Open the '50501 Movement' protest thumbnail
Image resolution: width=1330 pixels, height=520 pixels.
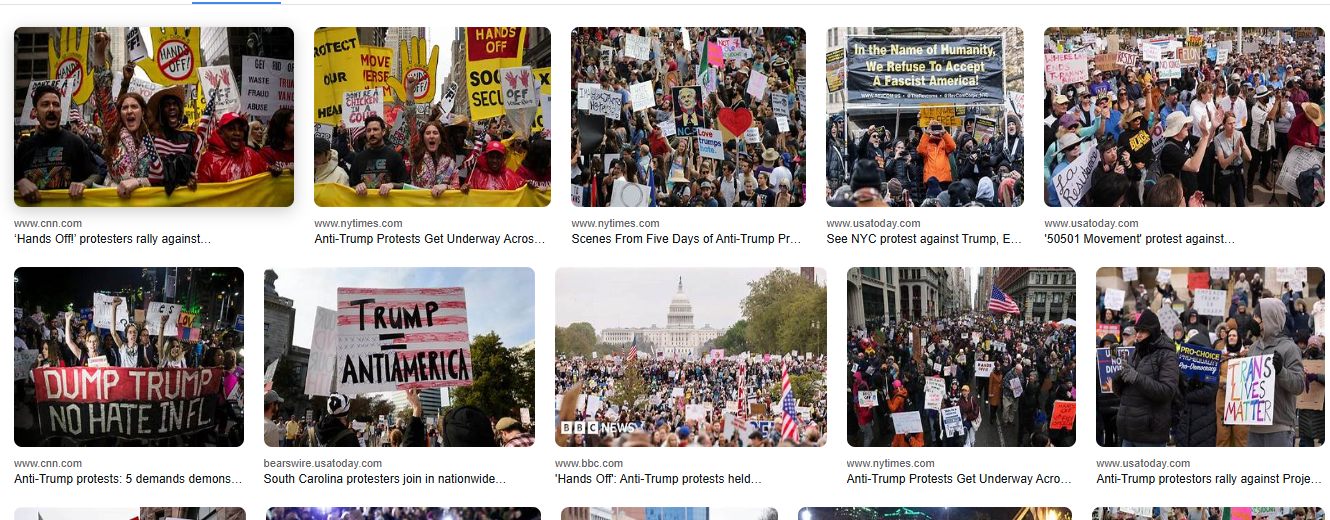(x=1184, y=117)
